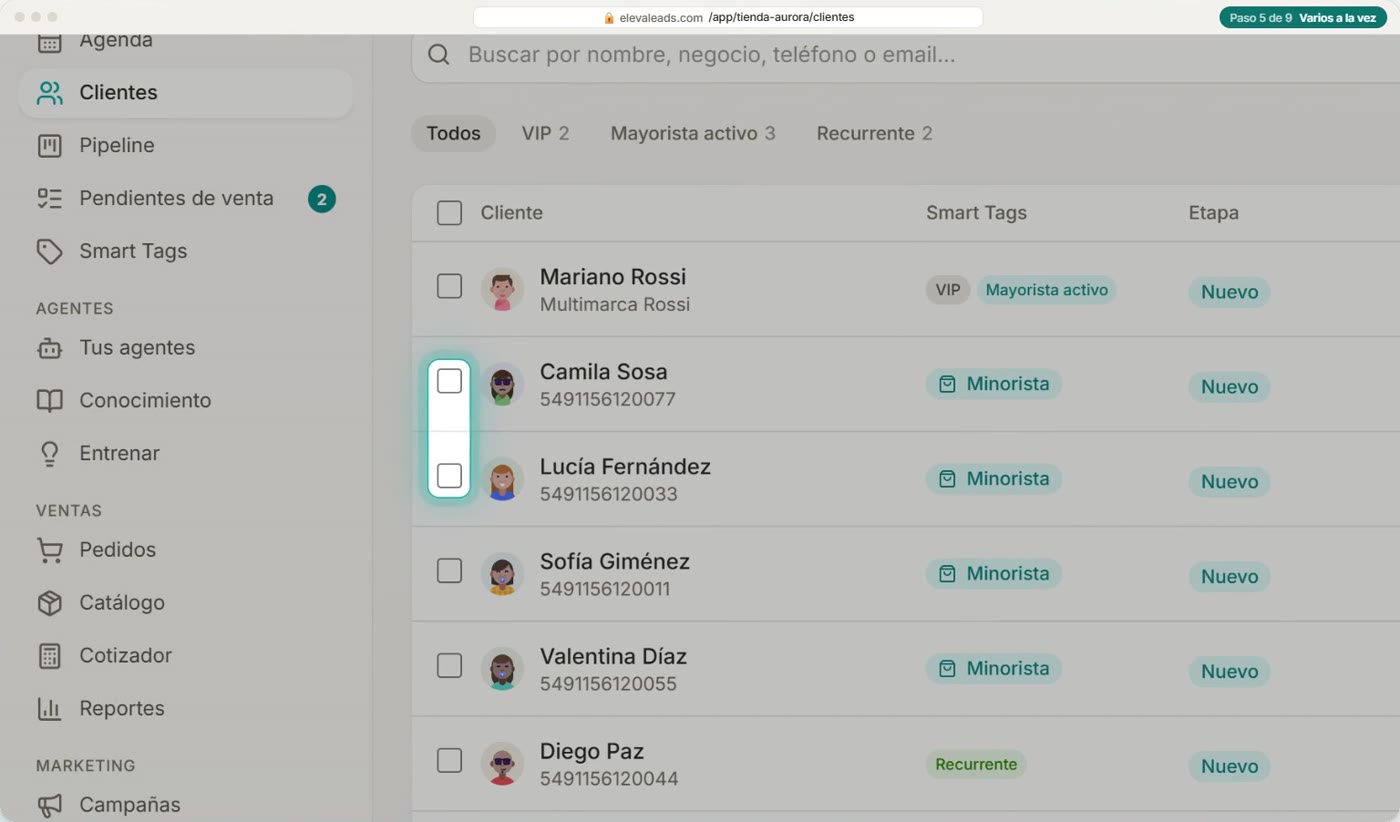Check the box for Mariano Rossi
The width and height of the screenshot is (1400, 822).
coord(450,286)
